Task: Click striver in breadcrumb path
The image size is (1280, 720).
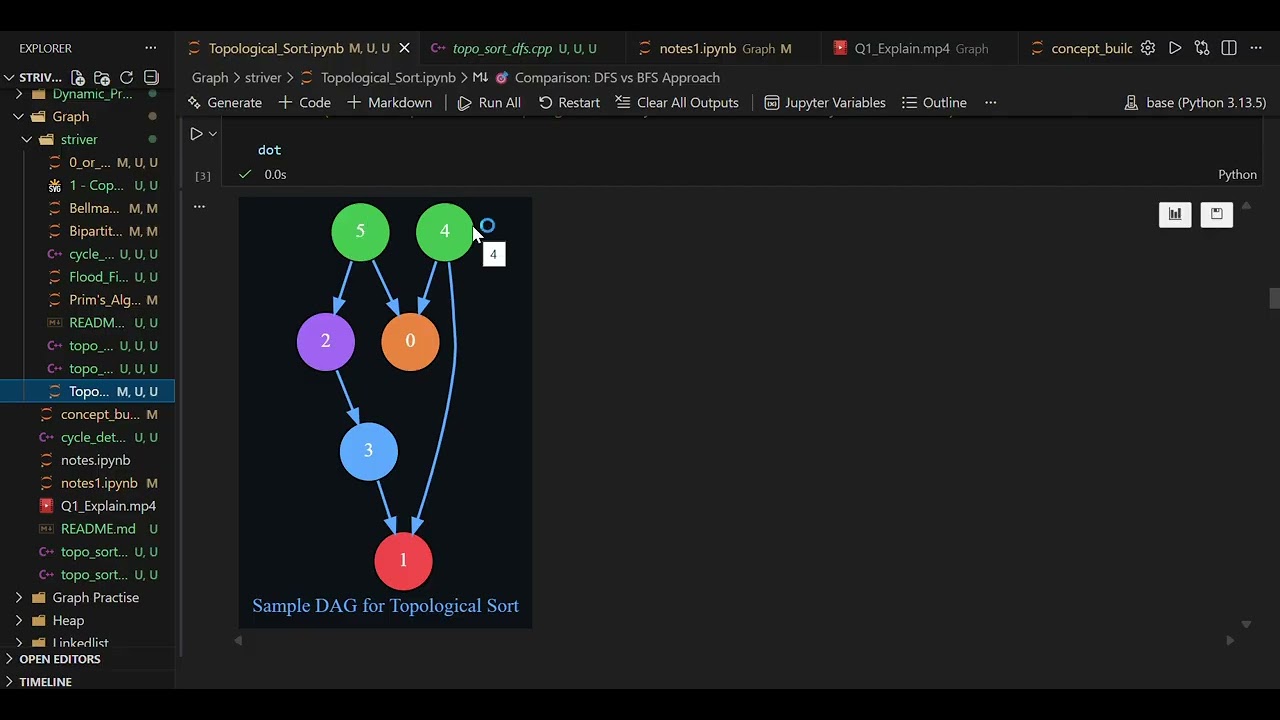Action: (x=263, y=77)
